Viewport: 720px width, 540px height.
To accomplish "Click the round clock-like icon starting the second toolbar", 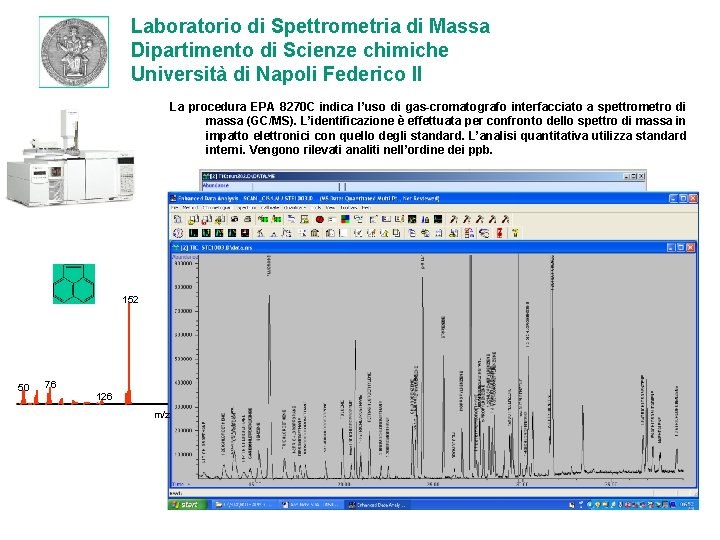I will 178,233.
